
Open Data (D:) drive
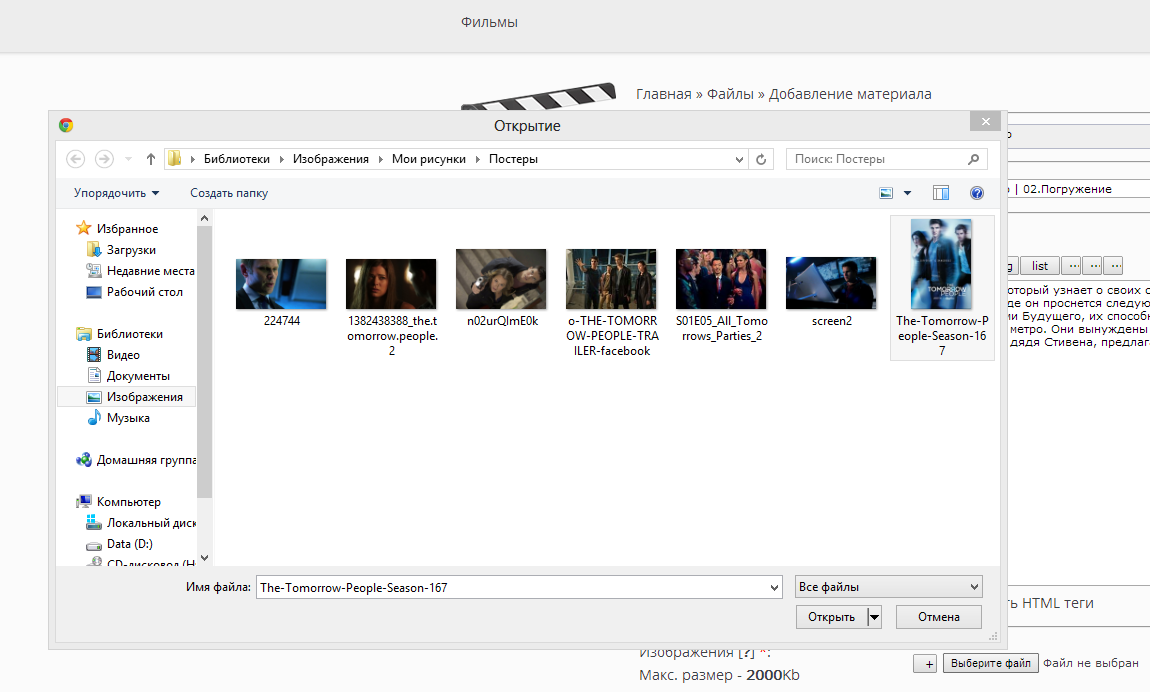click(130, 544)
